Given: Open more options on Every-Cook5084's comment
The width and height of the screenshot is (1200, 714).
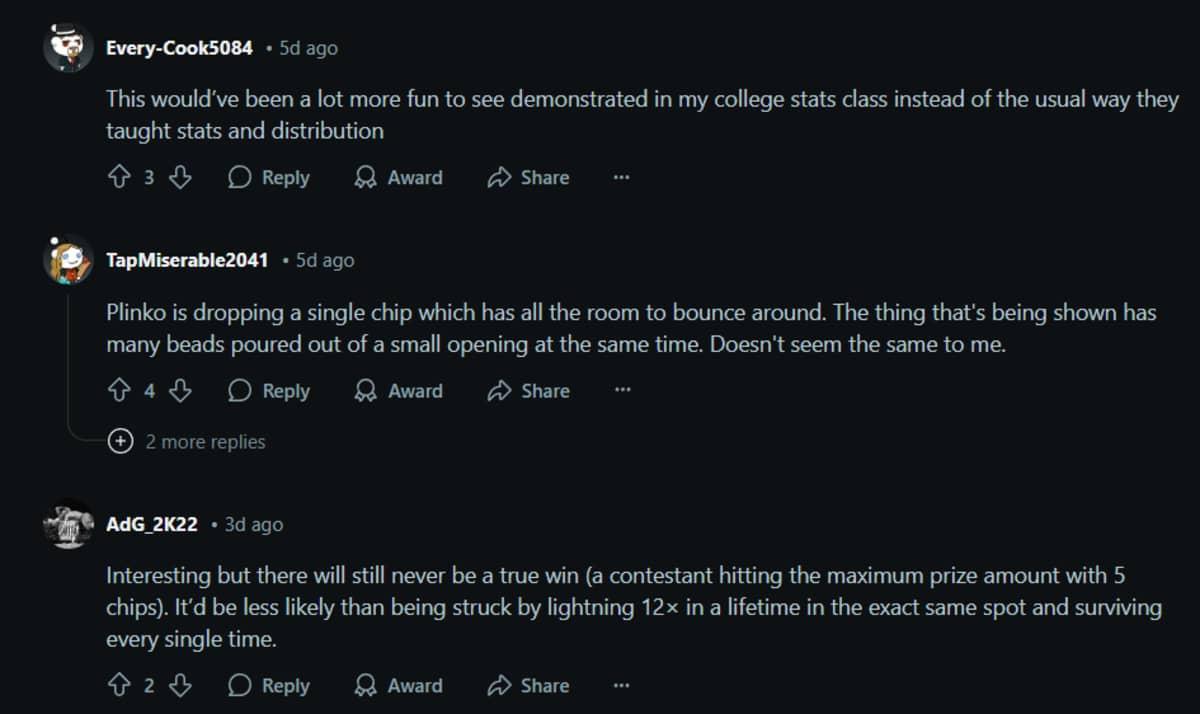Looking at the screenshot, I should 621,178.
